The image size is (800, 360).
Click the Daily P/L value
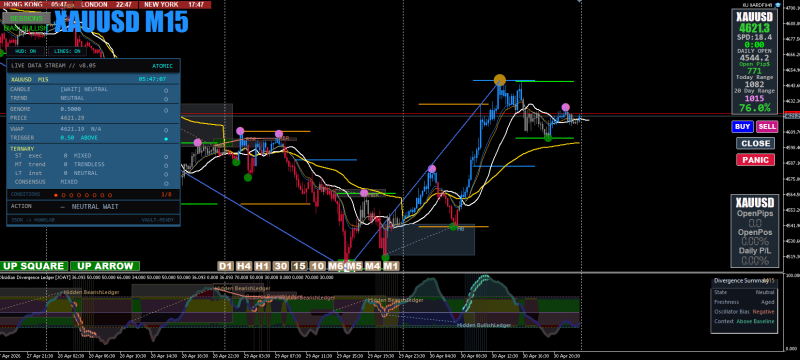(x=755, y=261)
